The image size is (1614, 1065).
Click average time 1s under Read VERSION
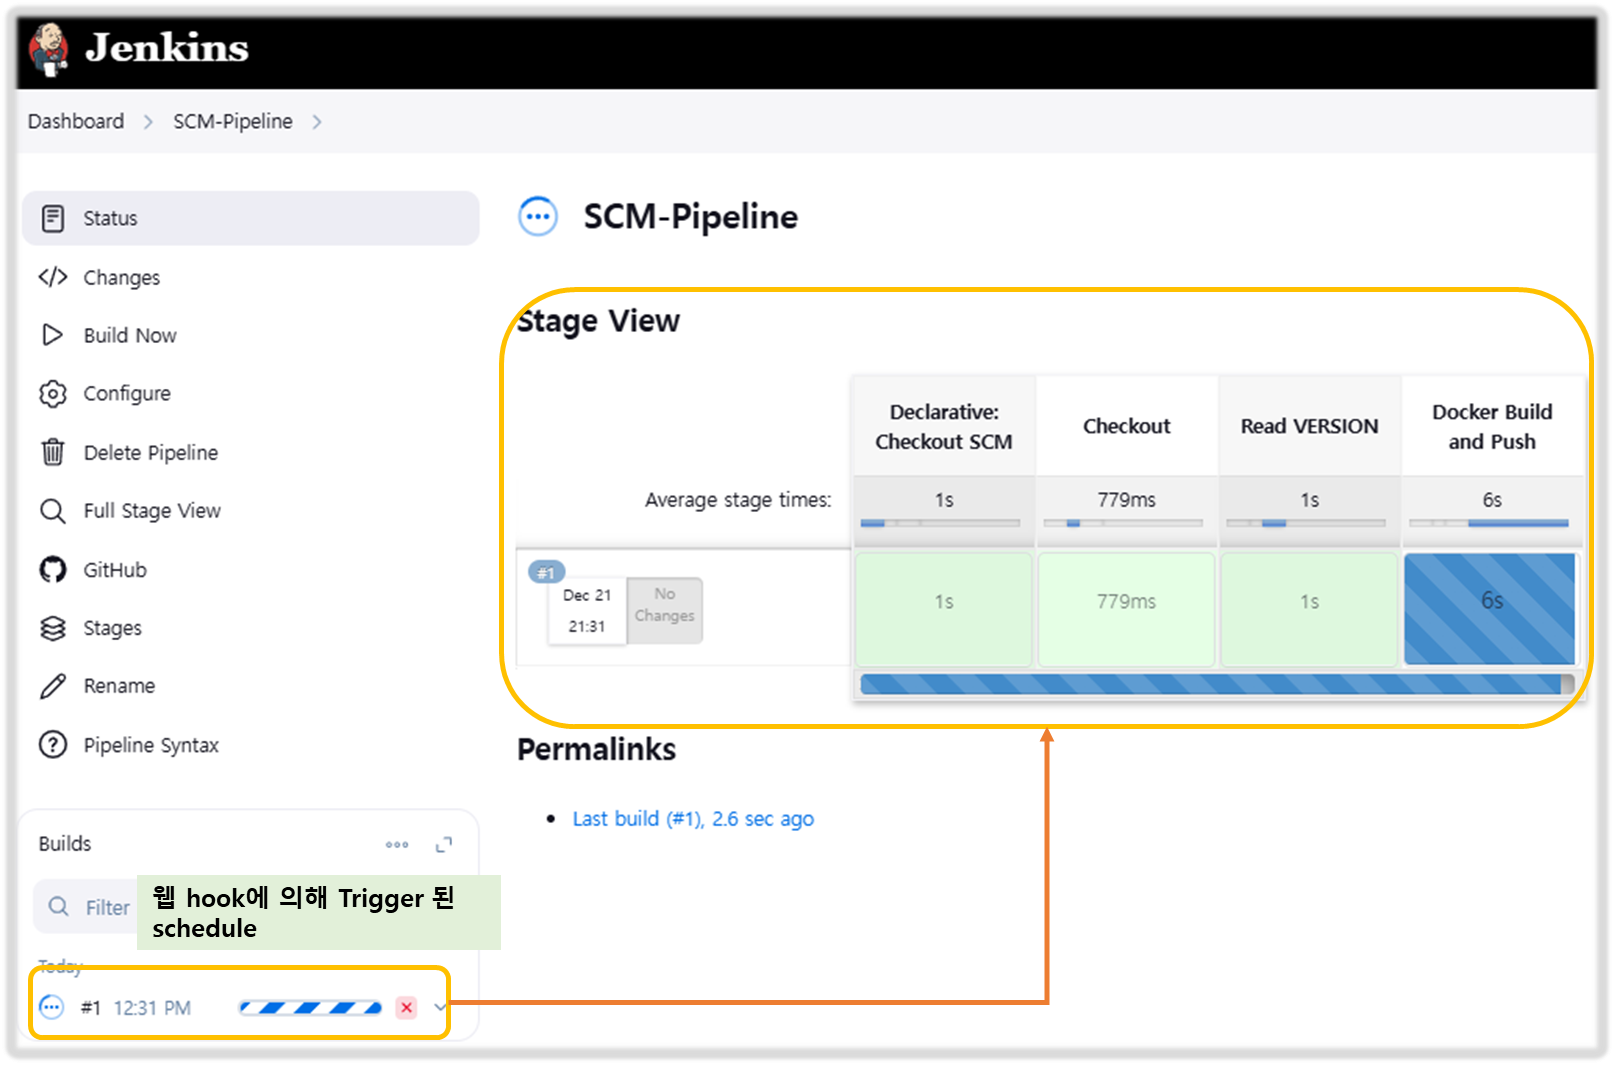point(1310,500)
